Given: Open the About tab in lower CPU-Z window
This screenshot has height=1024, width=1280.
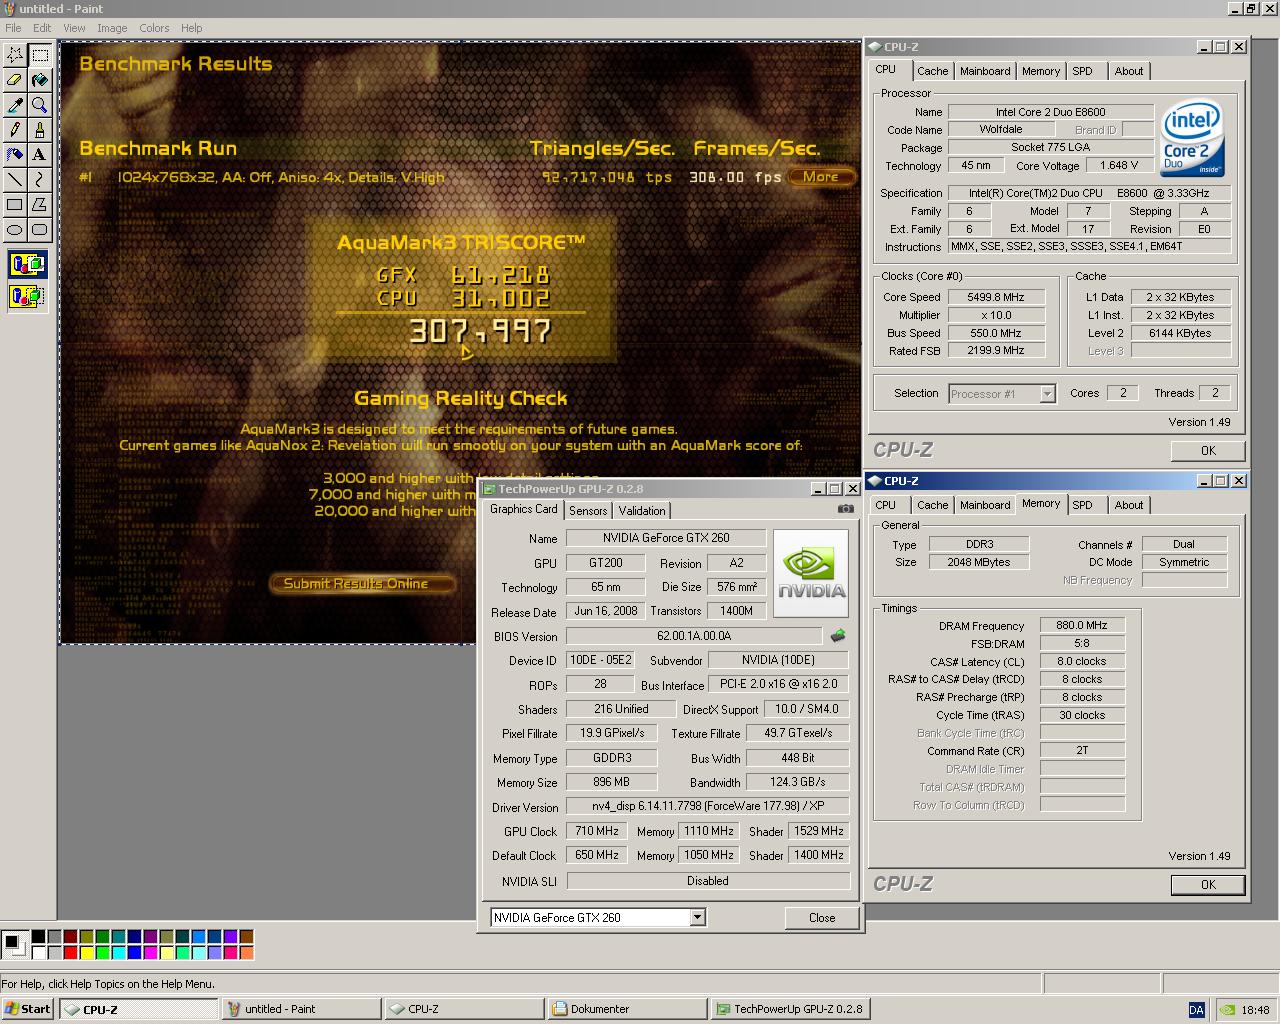Looking at the screenshot, I should click(1129, 505).
